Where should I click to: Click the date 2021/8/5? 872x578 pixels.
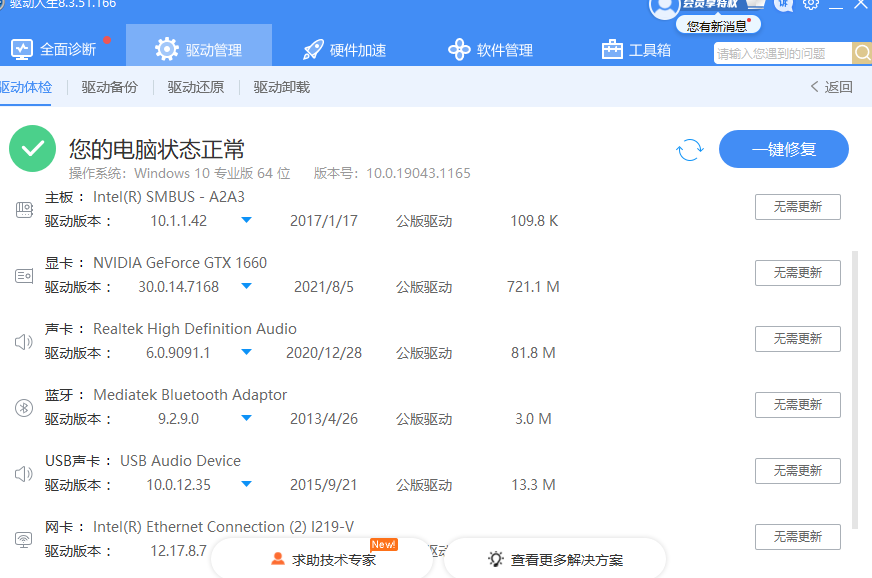pos(324,287)
